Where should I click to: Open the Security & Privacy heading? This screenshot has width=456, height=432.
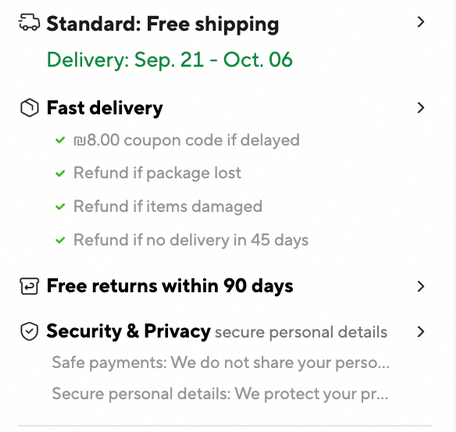(128, 331)
